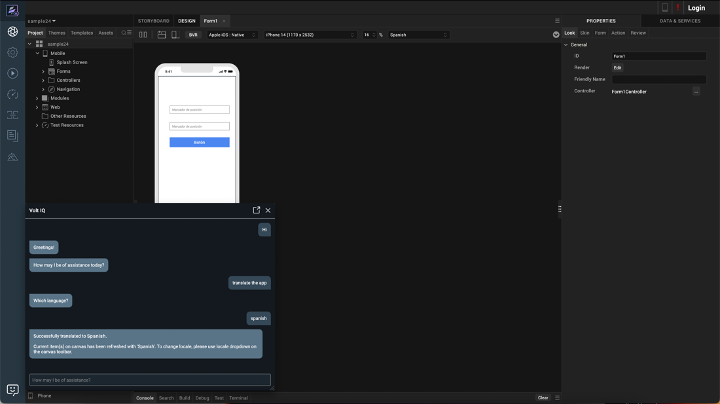Switch to the STORYBOARD tab

(x=153, y=21)
